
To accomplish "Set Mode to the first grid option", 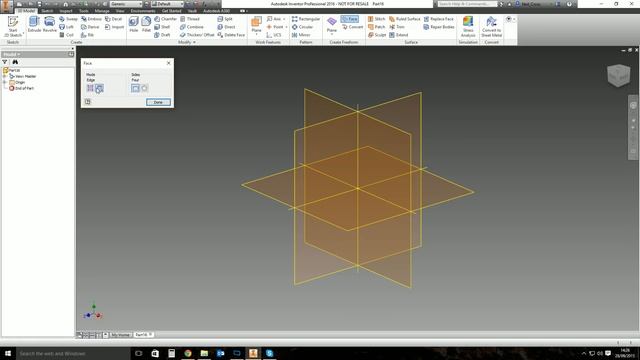I will pos(90,88).
